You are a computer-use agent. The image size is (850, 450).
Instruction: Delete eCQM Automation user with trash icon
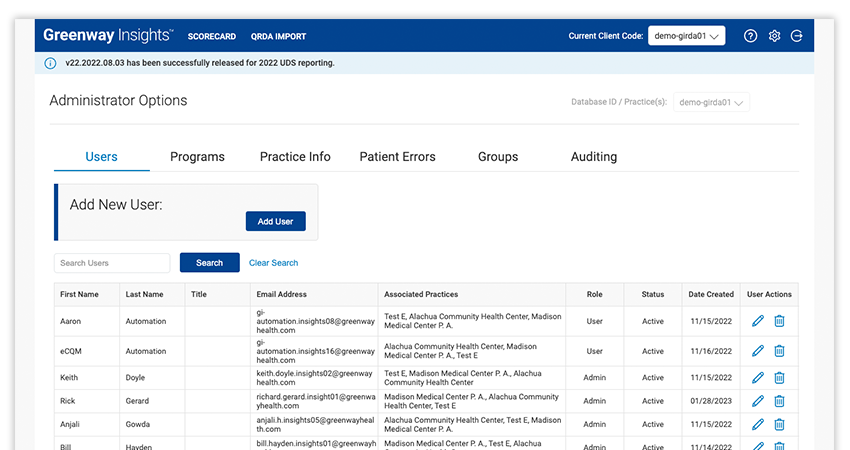coord(779,351)
